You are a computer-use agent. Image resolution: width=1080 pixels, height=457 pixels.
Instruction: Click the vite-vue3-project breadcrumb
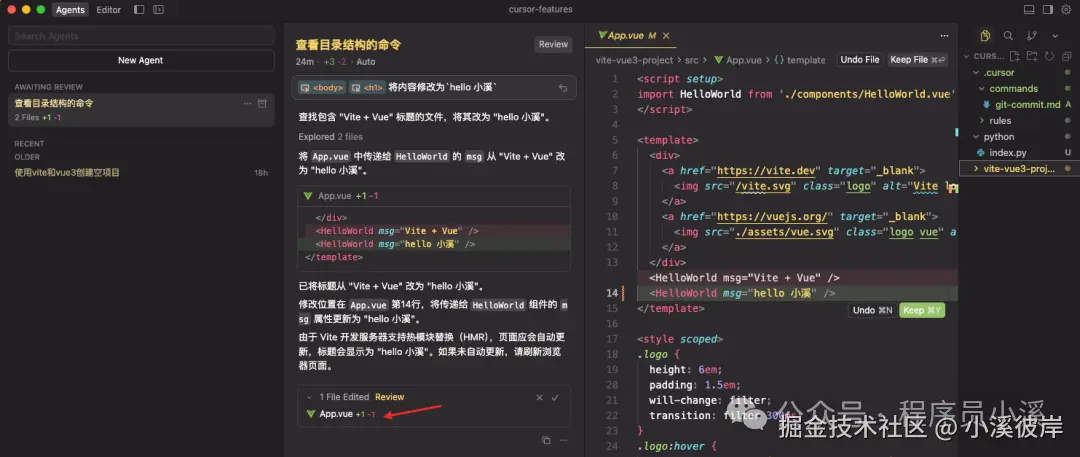[x=634, y=60]
